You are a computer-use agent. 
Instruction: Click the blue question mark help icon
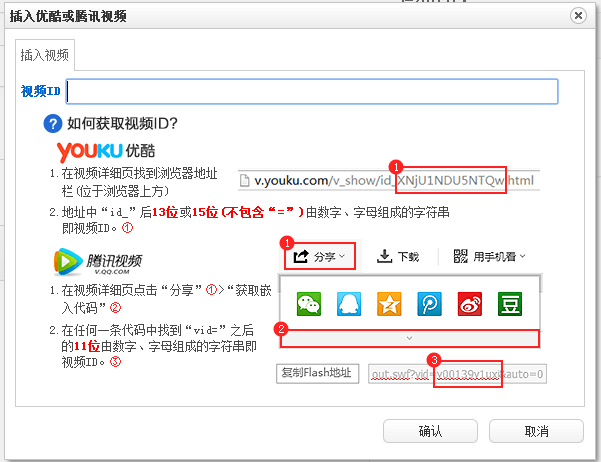tap(52, 124)
